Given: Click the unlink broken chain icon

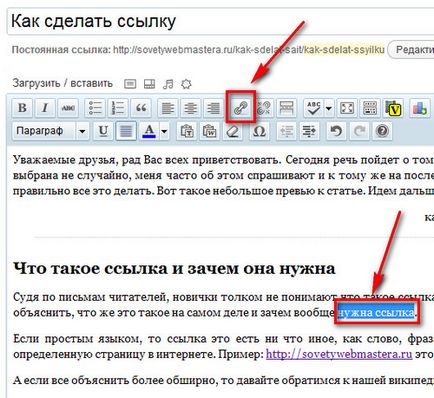Looking at the screenshot, I should pos(264,108).
